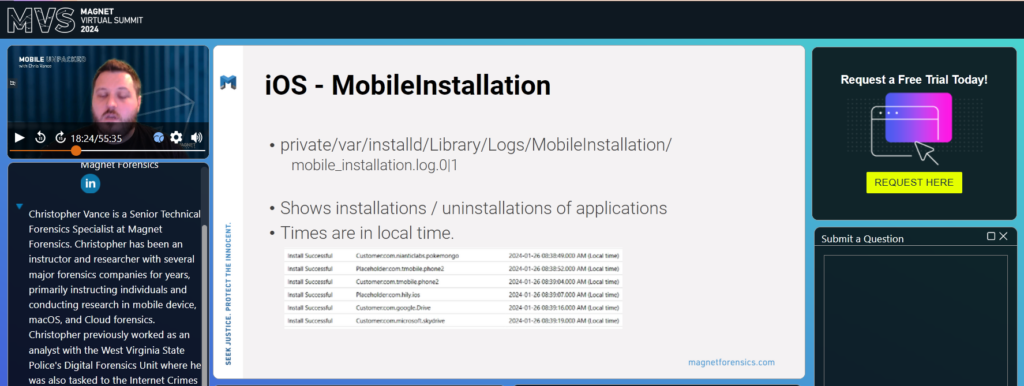Click the 18:24/55:35 time display
1024x386 pixels.
(x=96, y=138)
